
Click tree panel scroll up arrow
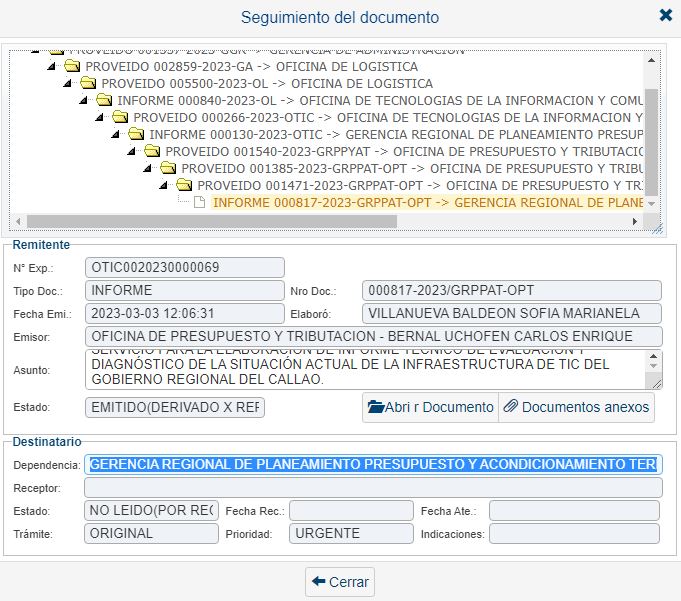point(651,60)
